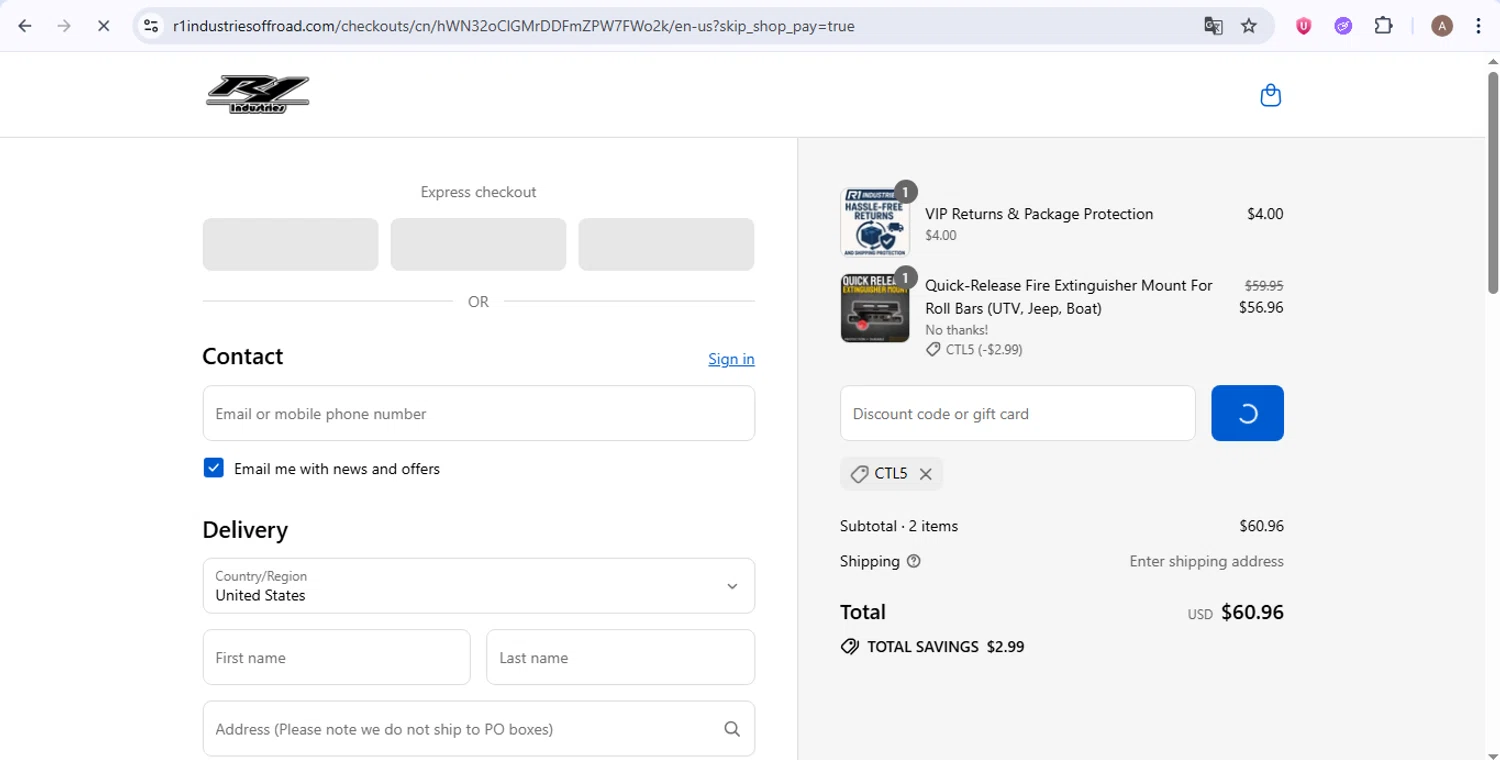1500x760 pixels.
Task: Click the discount apply button
Action: (1247, 413)
